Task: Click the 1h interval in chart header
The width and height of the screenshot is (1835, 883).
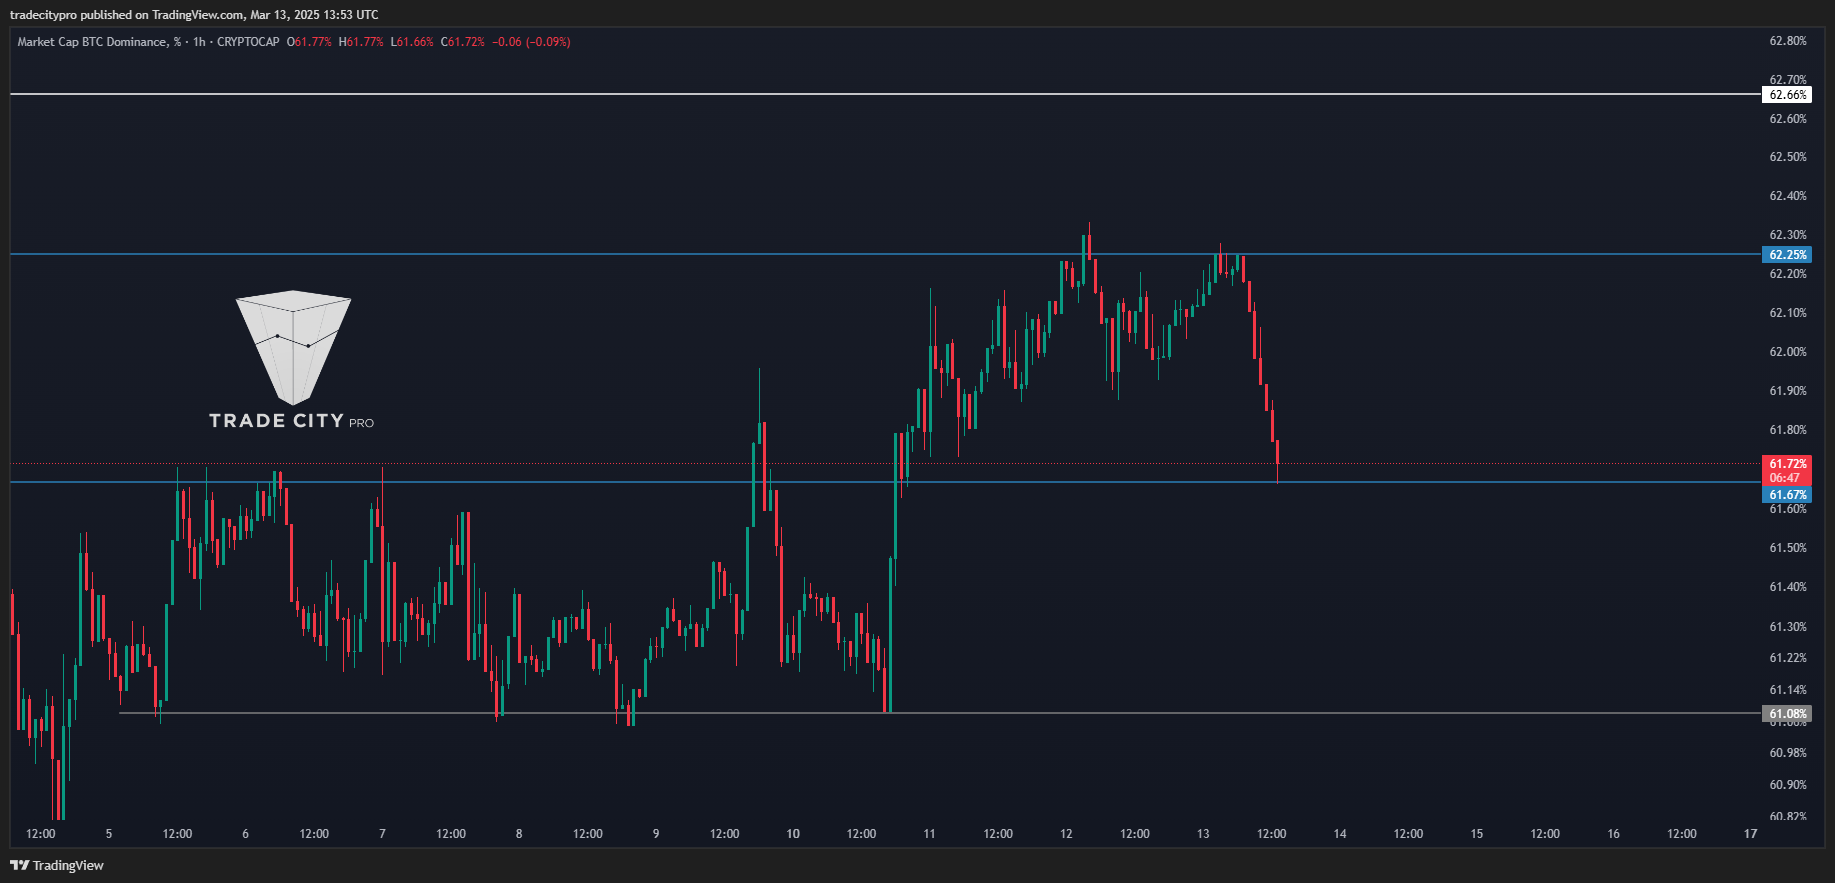Action: click(199, 42)
